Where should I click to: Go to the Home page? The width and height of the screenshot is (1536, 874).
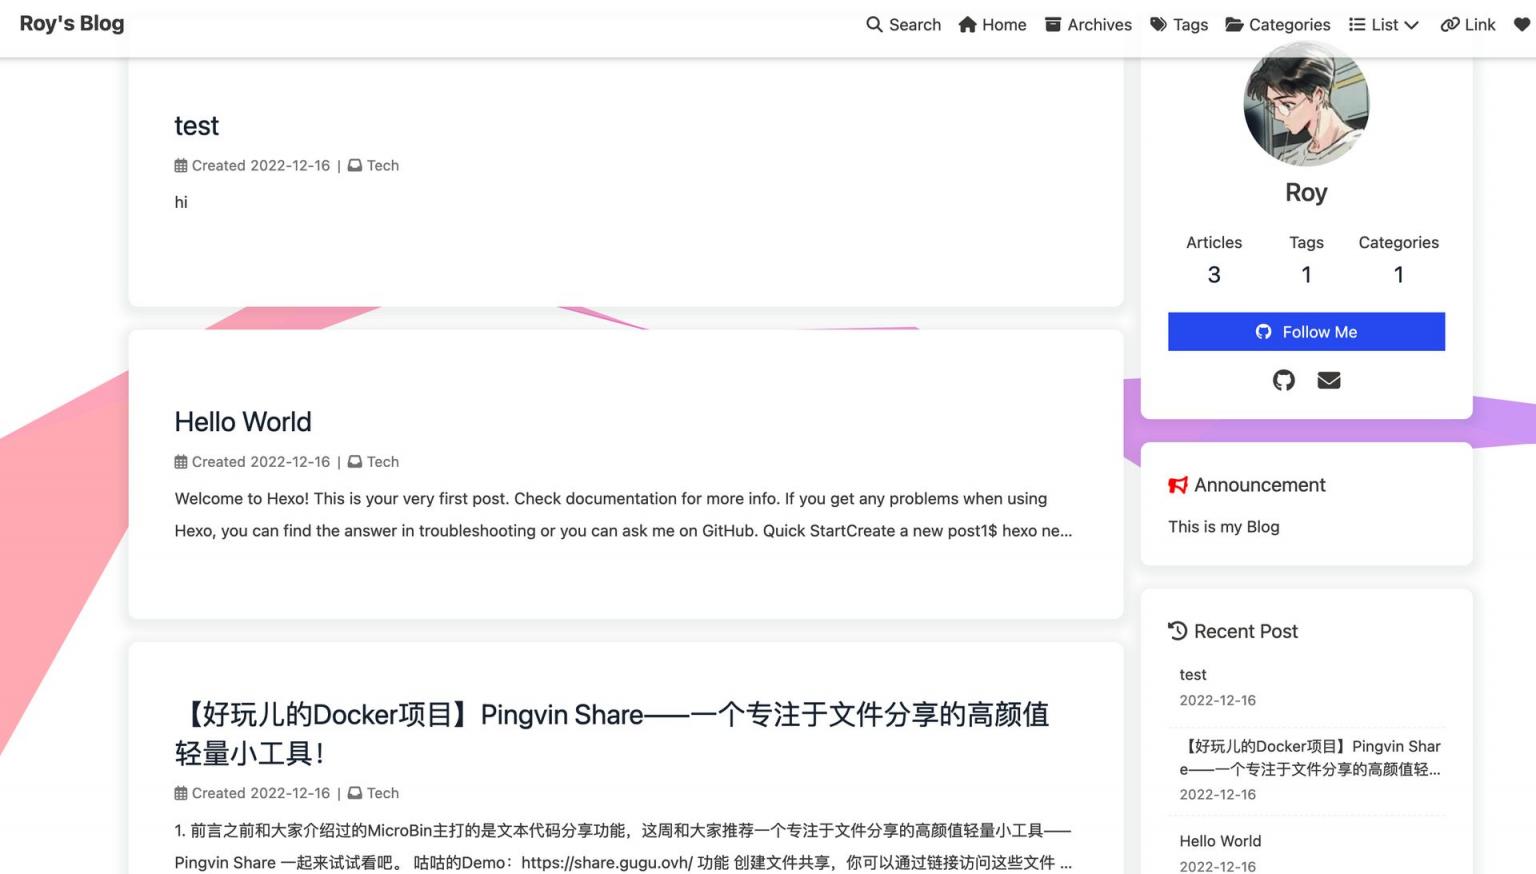pos(992,25)
